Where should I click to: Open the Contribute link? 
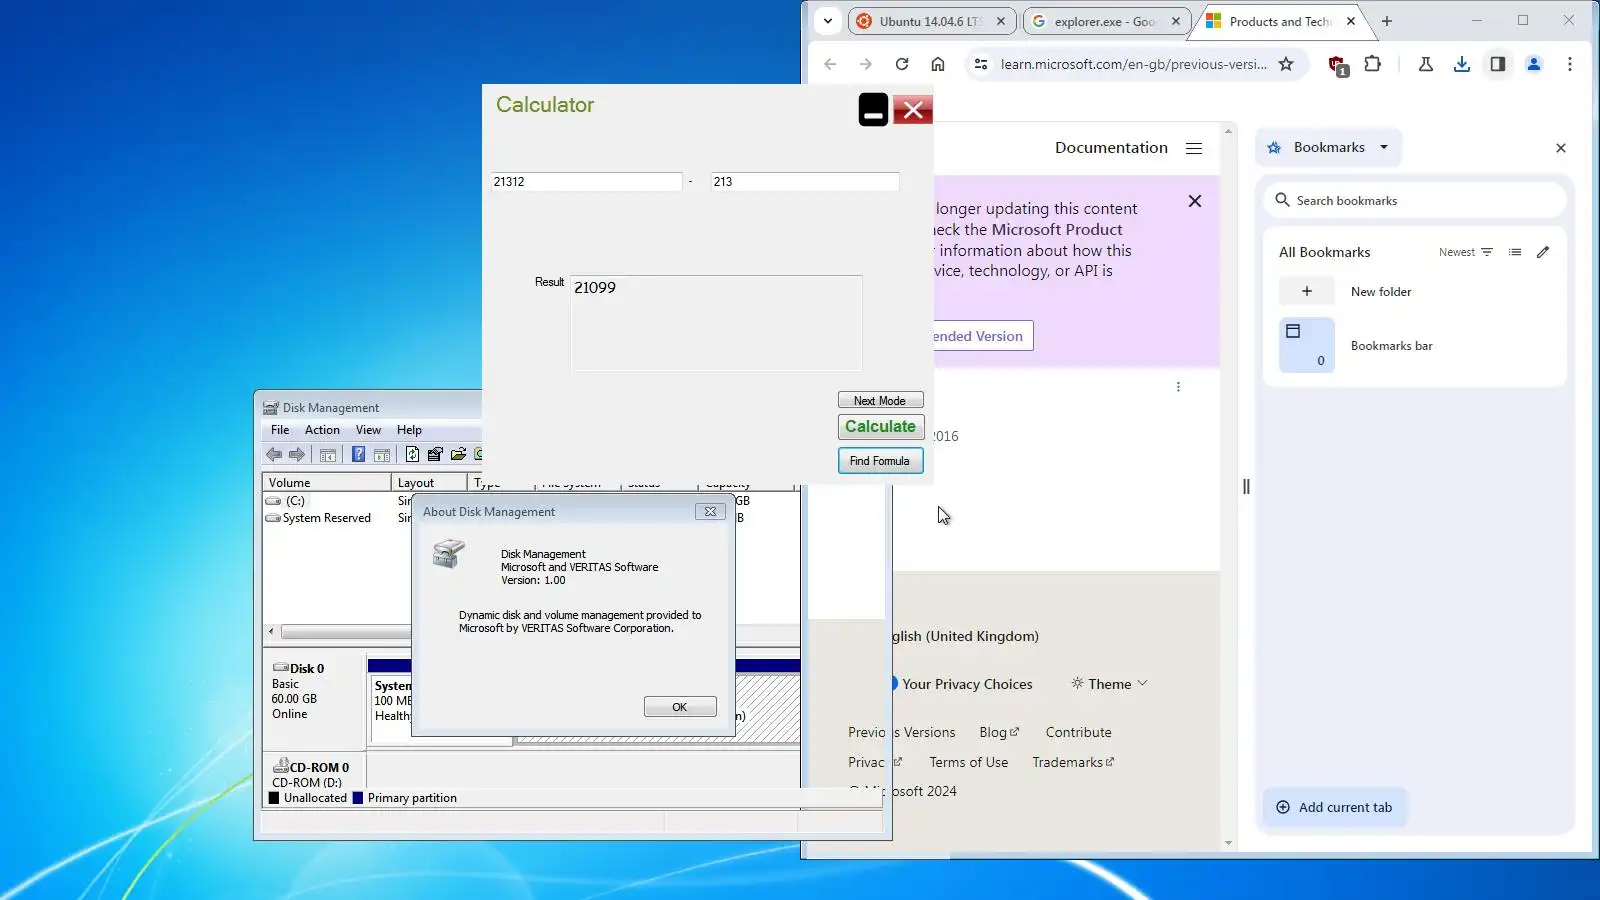click(x=1079, y=732)
